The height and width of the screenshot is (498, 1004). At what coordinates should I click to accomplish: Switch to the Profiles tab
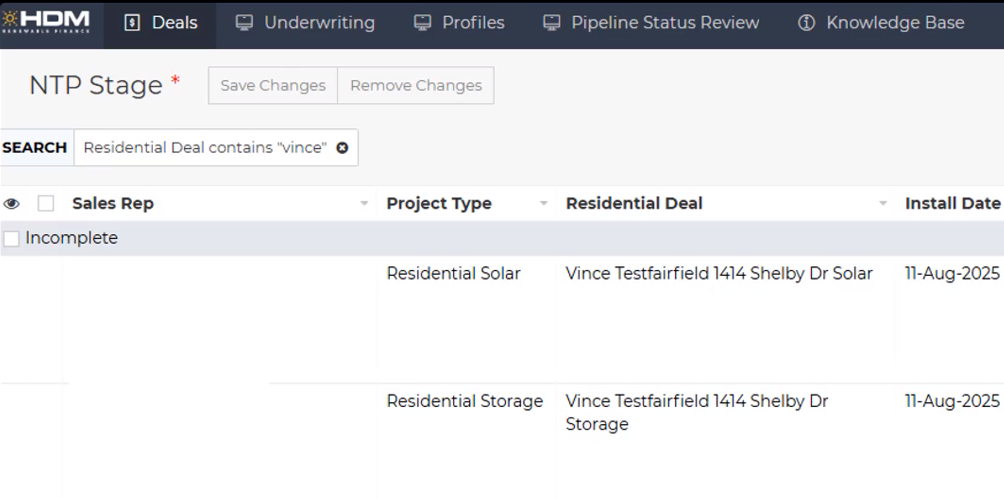[x=459, y=23]
